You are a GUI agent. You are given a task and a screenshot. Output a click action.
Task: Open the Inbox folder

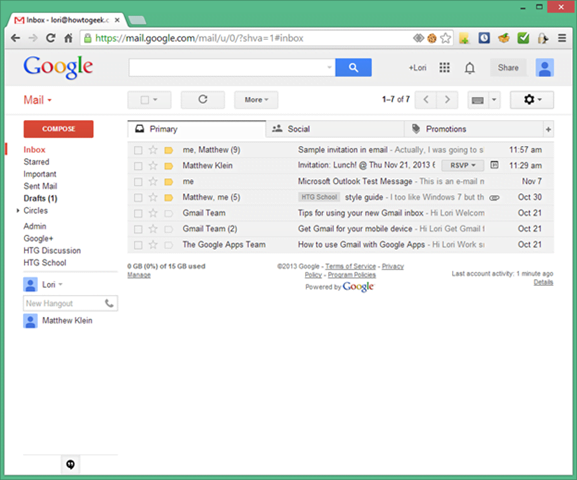point(34,150)
